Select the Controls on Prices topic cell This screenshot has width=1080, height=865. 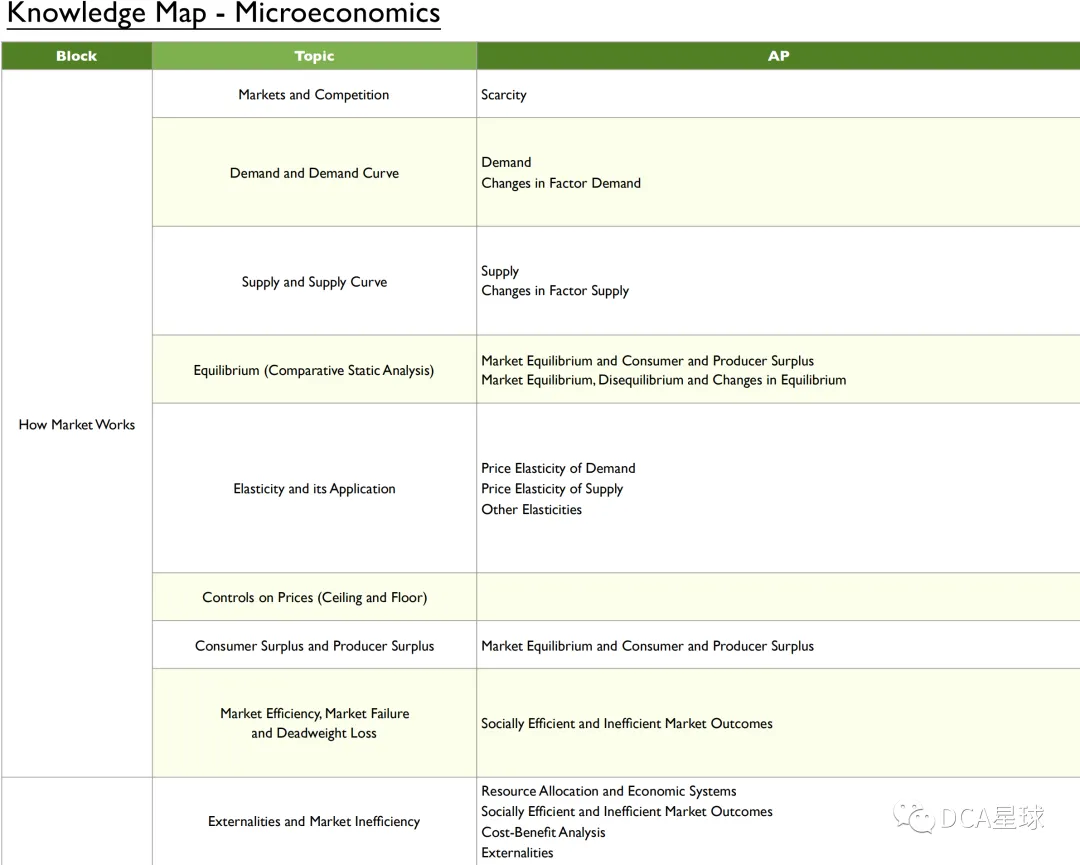(314, 597)
